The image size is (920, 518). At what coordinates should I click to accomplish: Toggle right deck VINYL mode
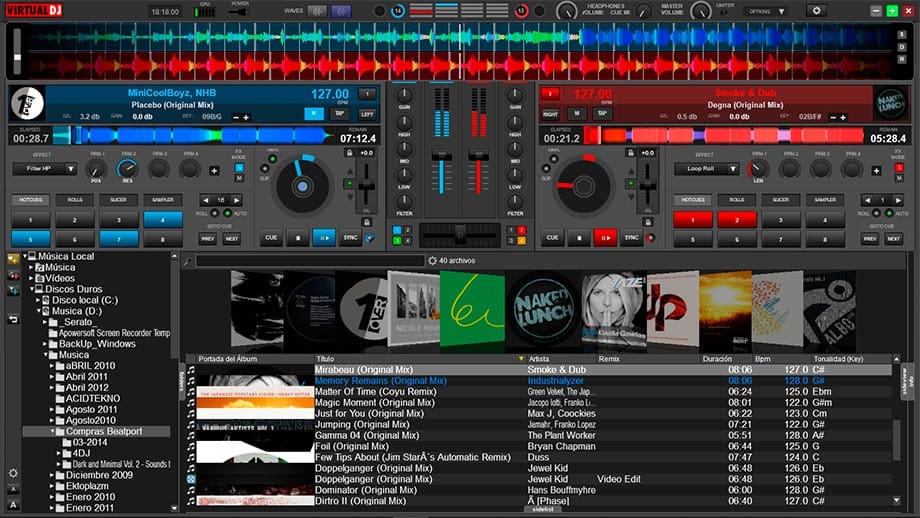(x=553, y=159)
